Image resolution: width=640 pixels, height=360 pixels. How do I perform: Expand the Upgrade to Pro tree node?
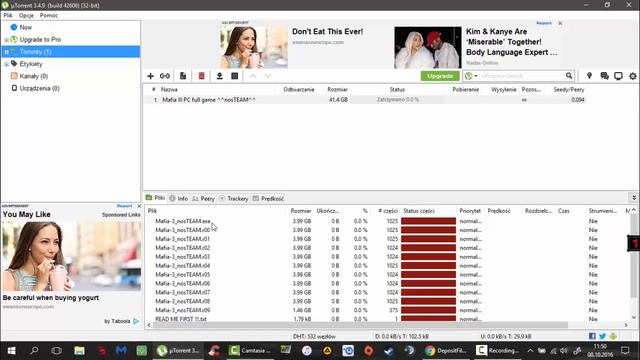7,40
